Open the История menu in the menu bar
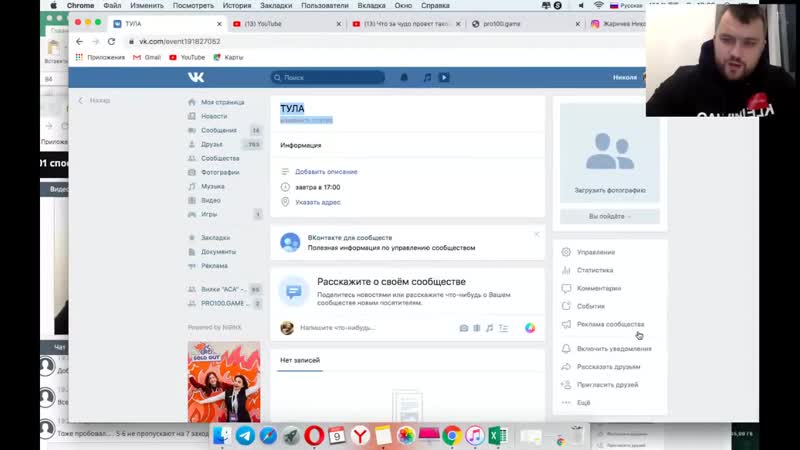This screenshot has width=800, height=450. (237, 6)
